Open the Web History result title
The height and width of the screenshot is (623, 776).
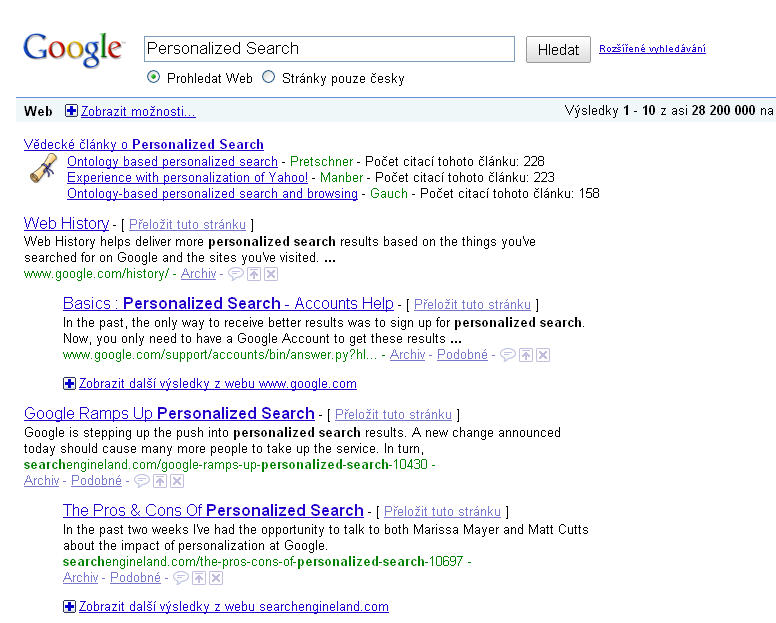click(x=66, y=223)
